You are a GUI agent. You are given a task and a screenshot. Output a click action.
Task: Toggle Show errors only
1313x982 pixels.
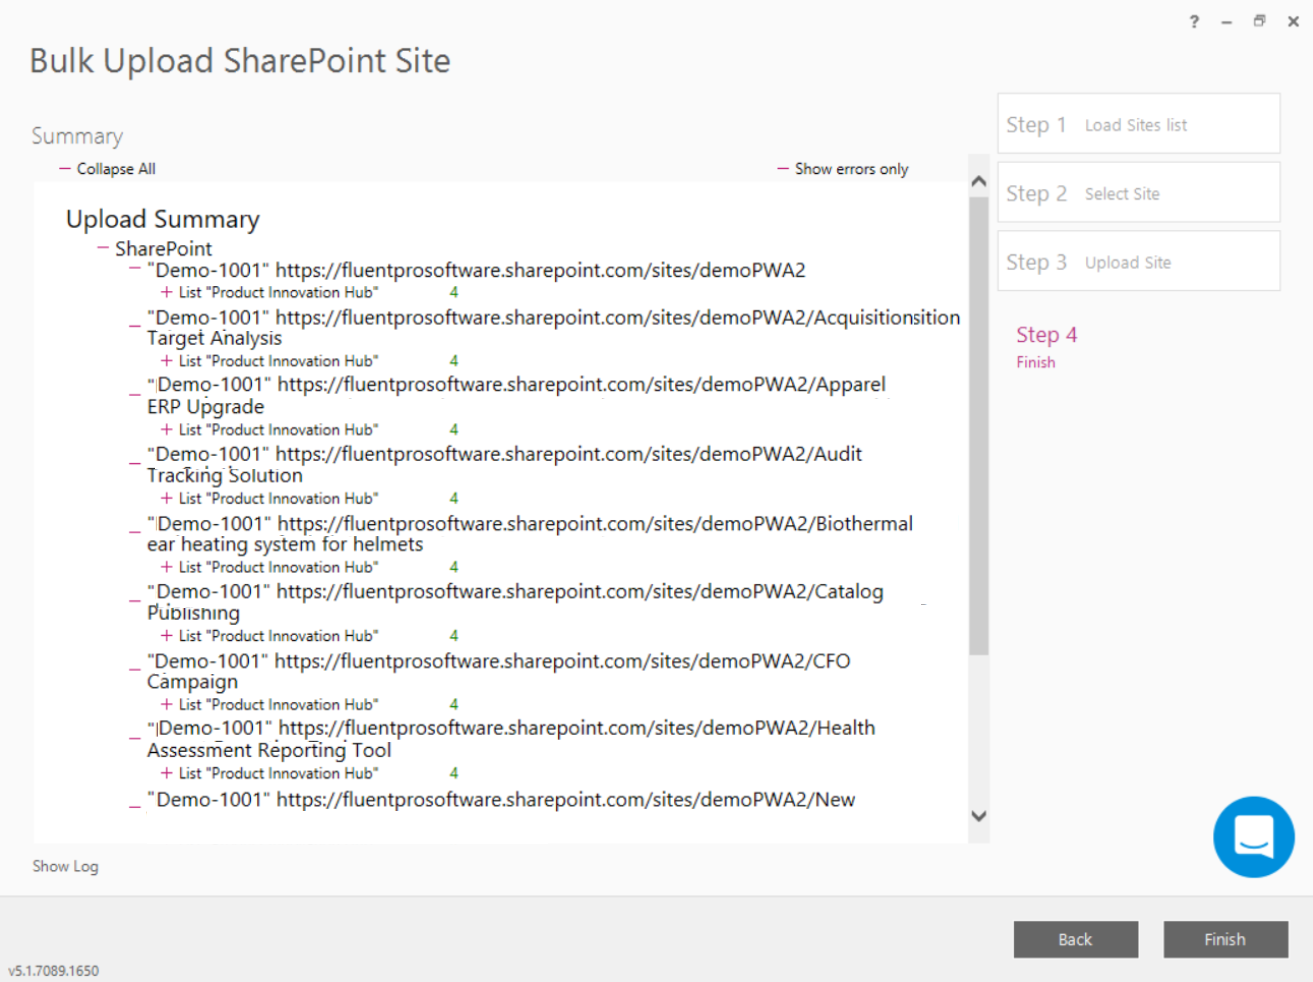(x=843, y=169)
